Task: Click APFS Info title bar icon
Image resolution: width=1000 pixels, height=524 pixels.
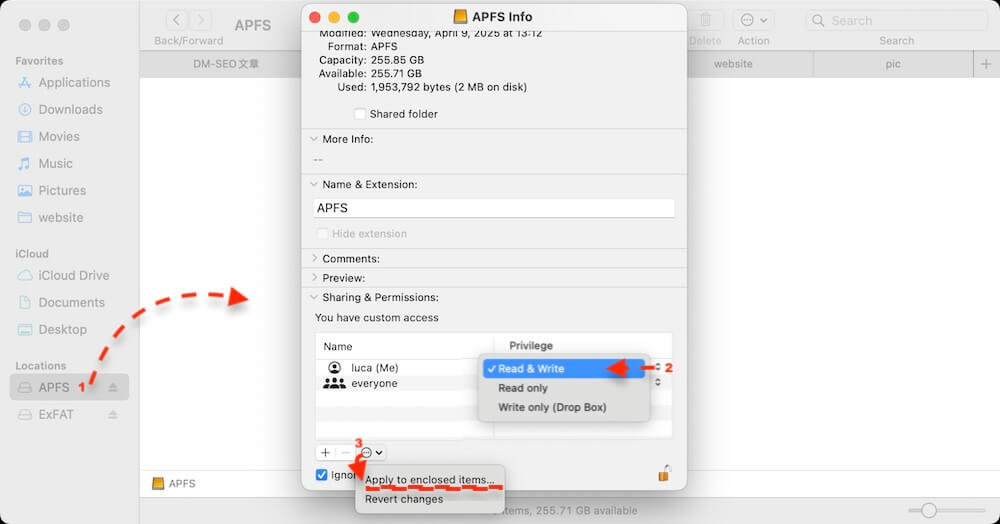Action: pos(460,17)
